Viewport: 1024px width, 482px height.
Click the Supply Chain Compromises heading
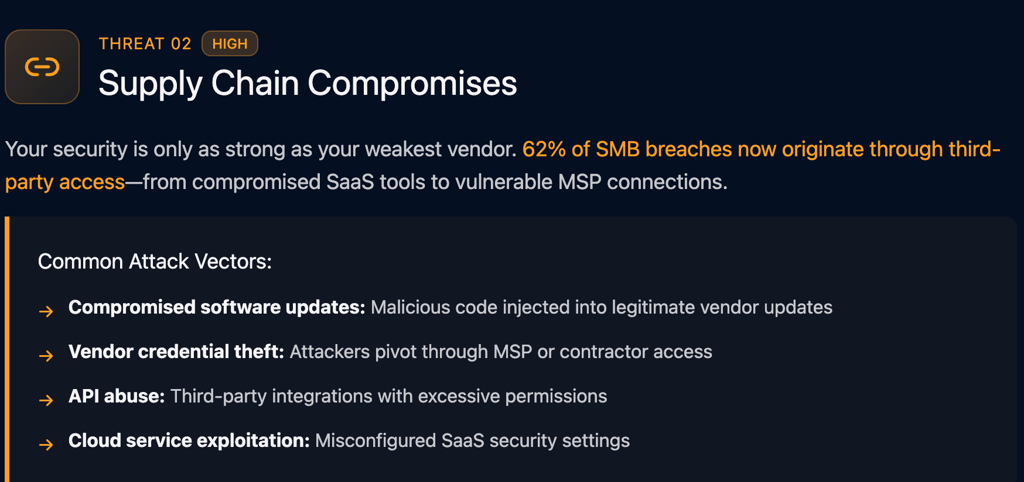pyautogui.click(x=307, y=83)
